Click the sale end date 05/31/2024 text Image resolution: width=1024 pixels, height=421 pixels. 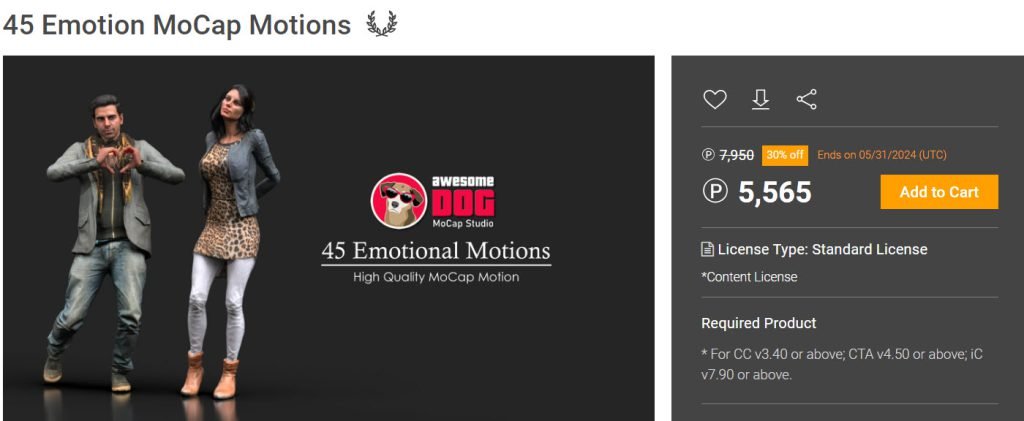(882, 155)
